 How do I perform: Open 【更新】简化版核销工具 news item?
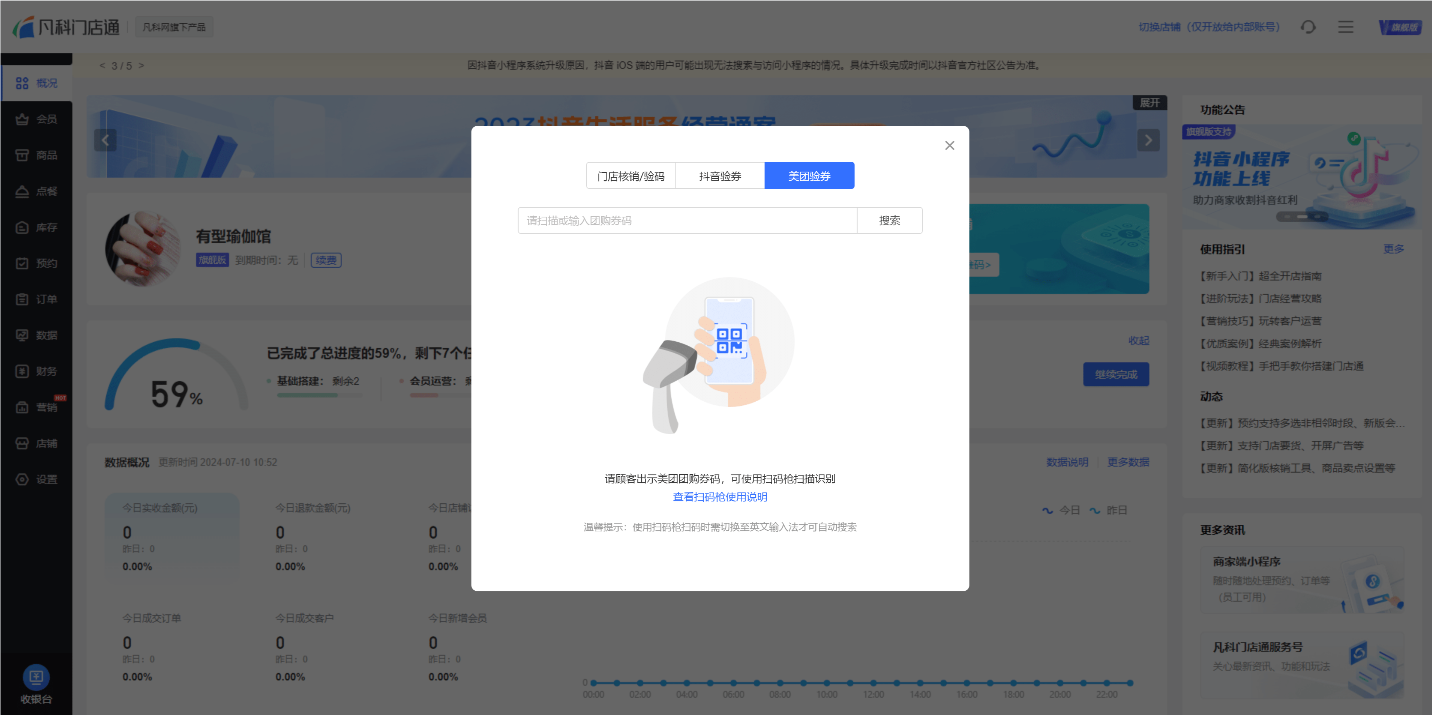1297,468
